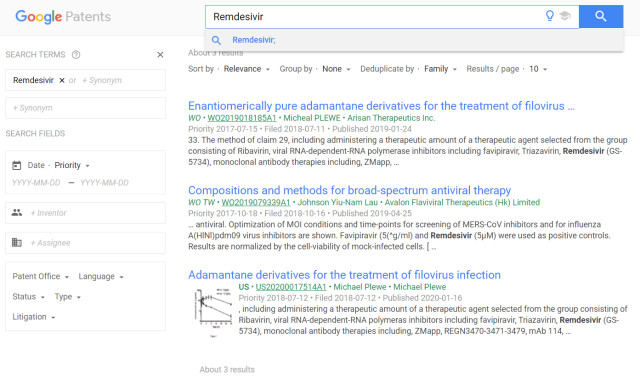Viewport: 640px width, 377px height.
Task: Open 'Adamantane derivatives for the treatment of filovirus infection'
Action: pos(344,275)
